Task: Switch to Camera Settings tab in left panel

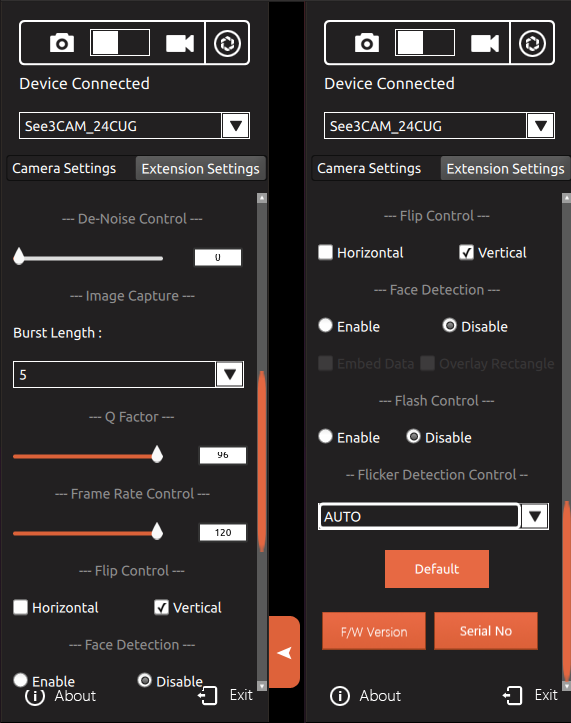Action: (x=64, y=168)
